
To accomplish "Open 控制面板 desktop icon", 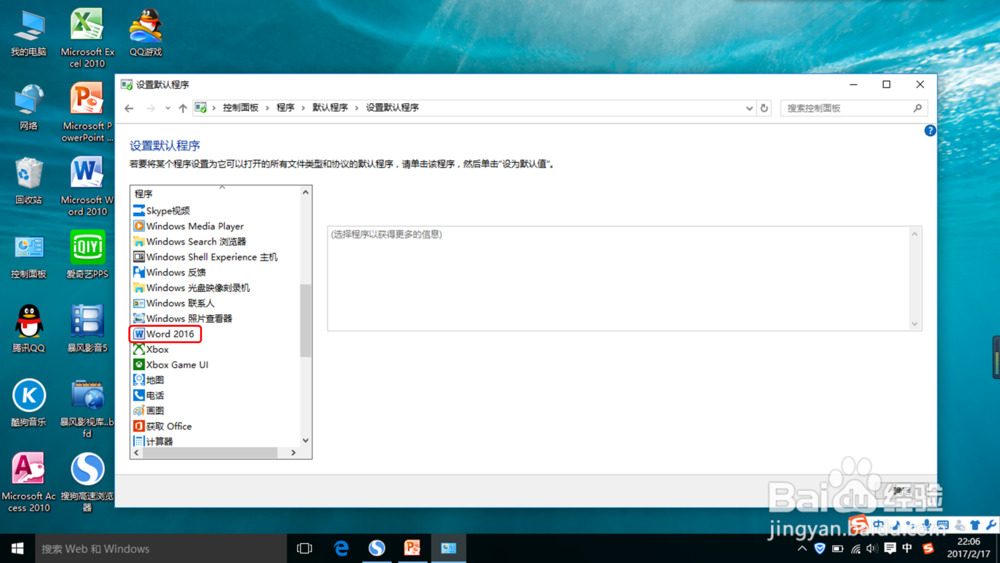I will tap(28, 256).
